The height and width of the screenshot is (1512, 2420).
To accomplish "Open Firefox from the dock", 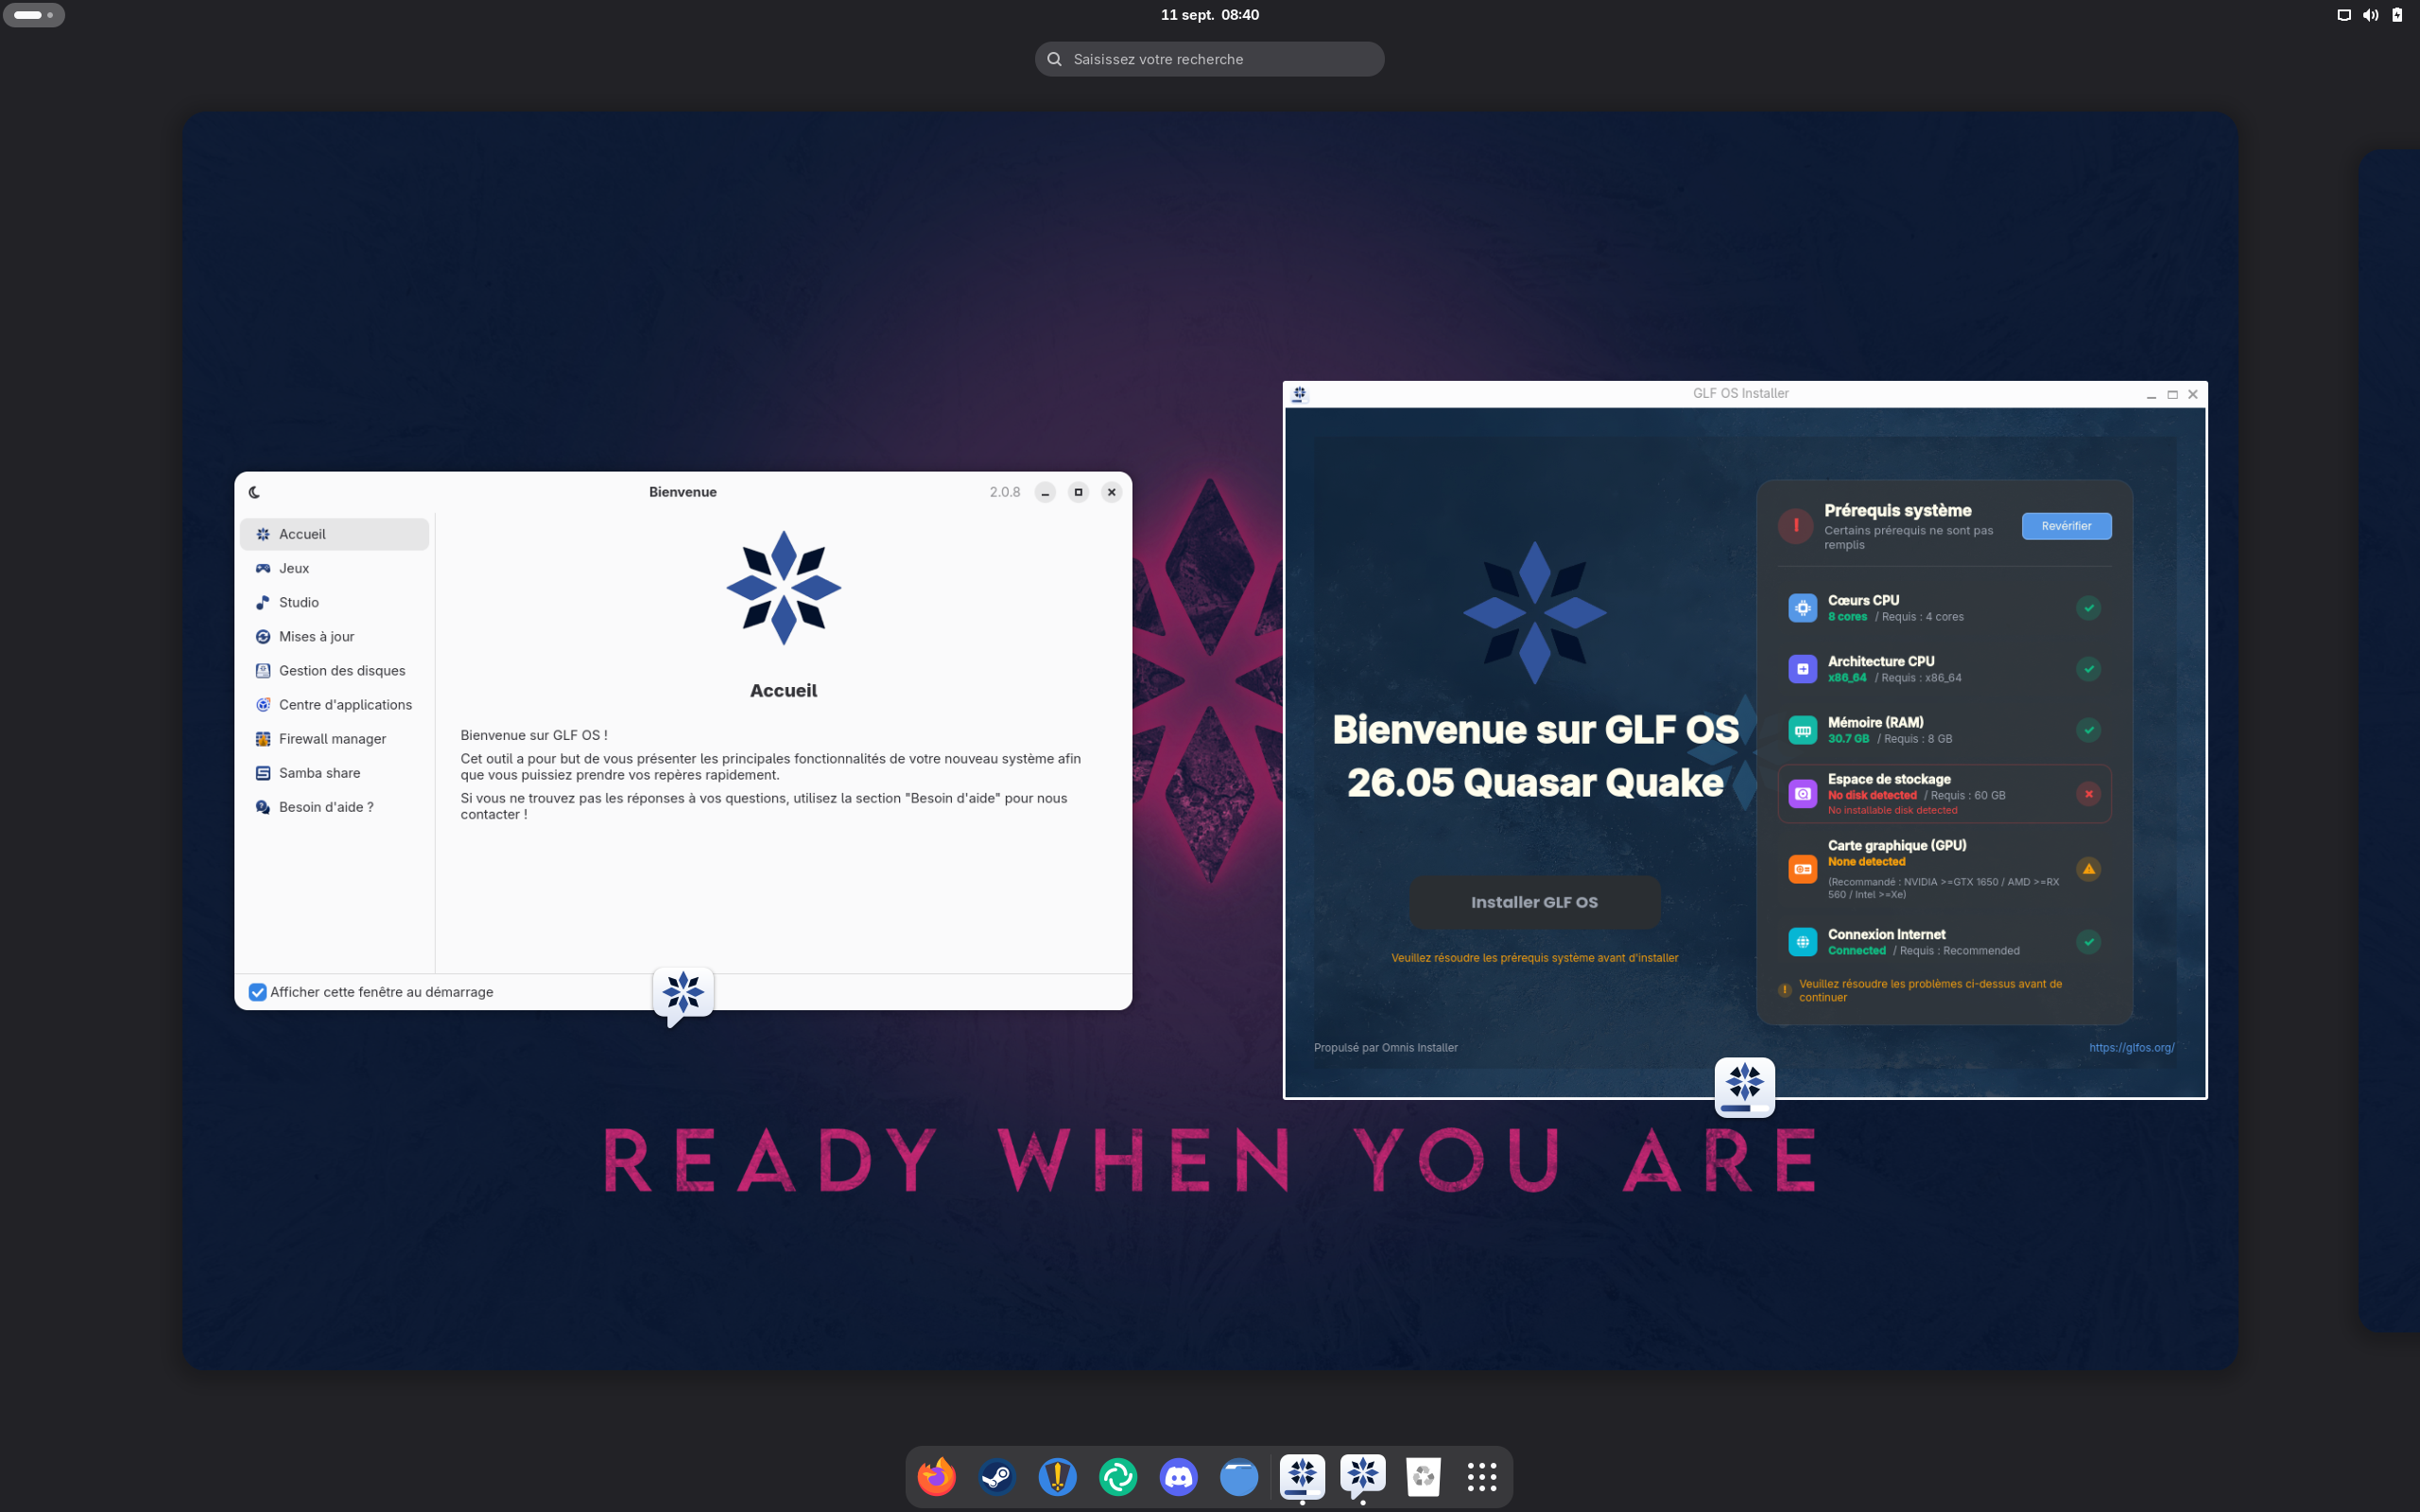I will [x=936, y=1476].
